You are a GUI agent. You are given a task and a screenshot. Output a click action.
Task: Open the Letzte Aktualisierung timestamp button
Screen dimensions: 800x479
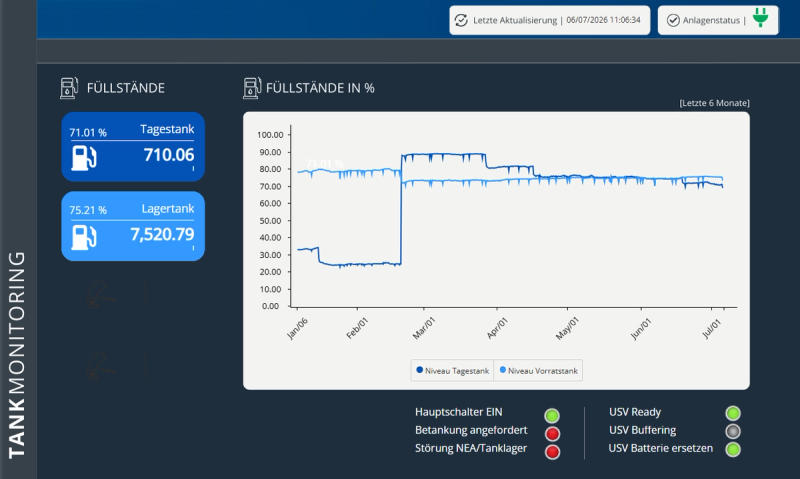tap(549, 20)
